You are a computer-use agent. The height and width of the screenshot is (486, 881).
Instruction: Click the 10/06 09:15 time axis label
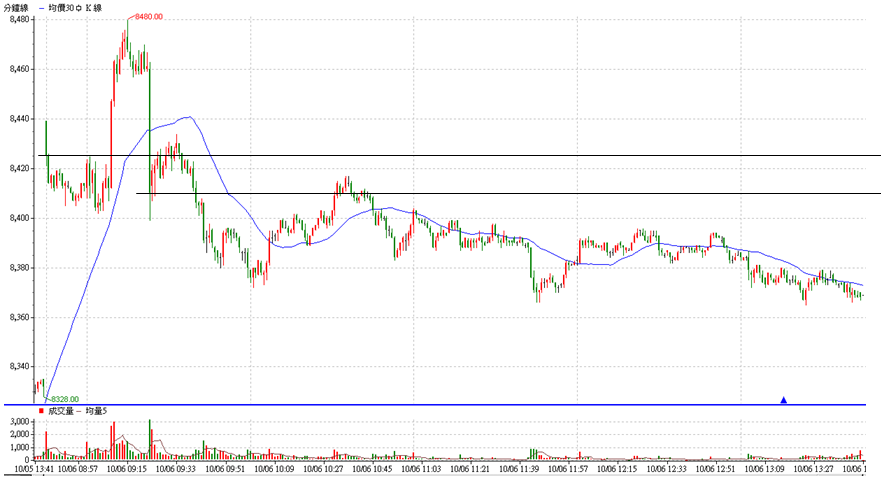127,469
